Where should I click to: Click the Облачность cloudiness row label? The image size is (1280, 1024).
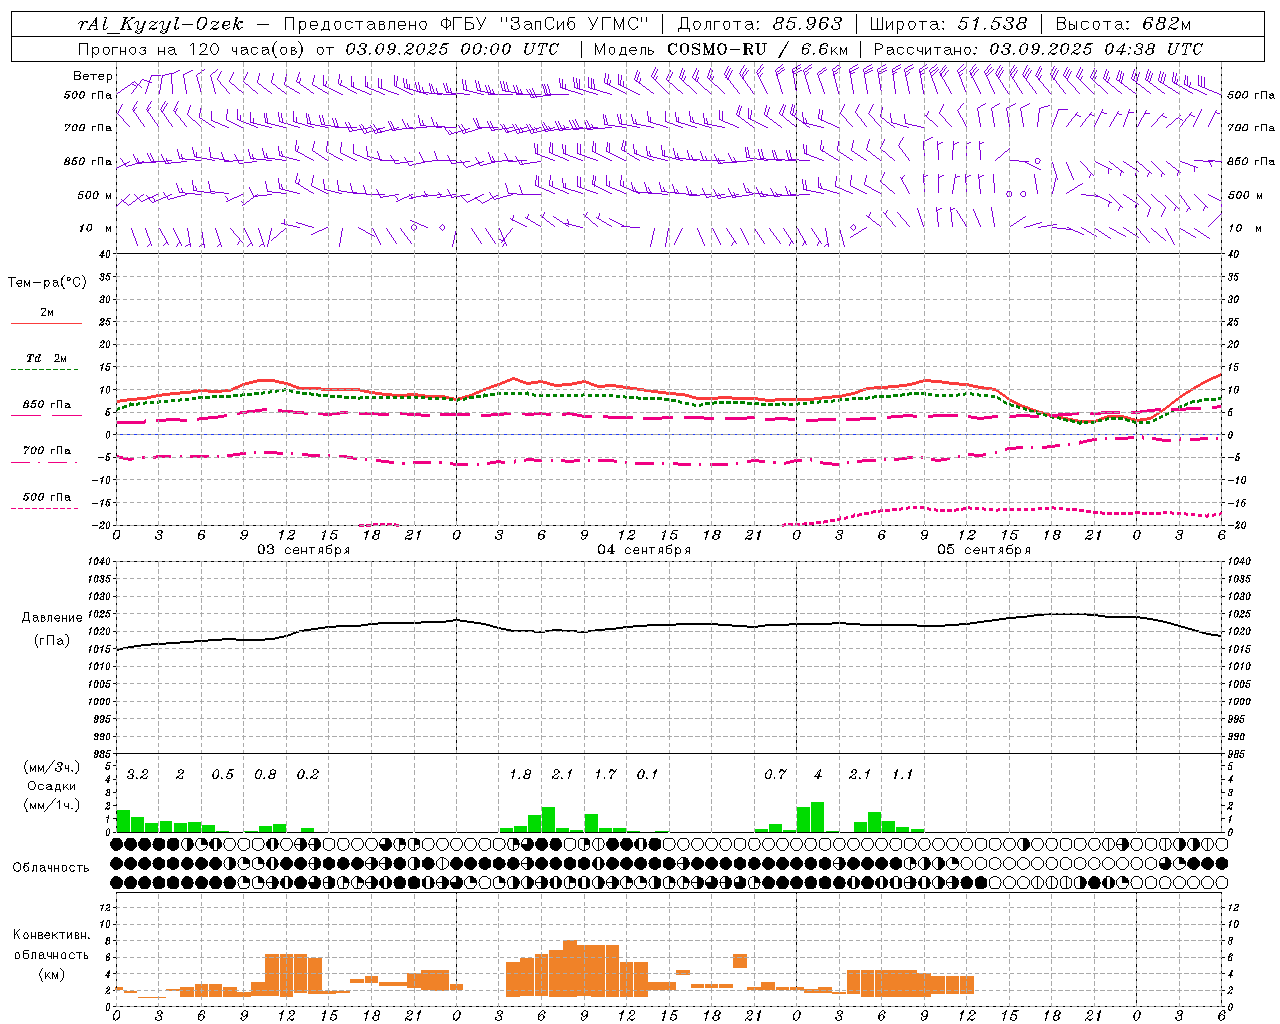[51, 867]
